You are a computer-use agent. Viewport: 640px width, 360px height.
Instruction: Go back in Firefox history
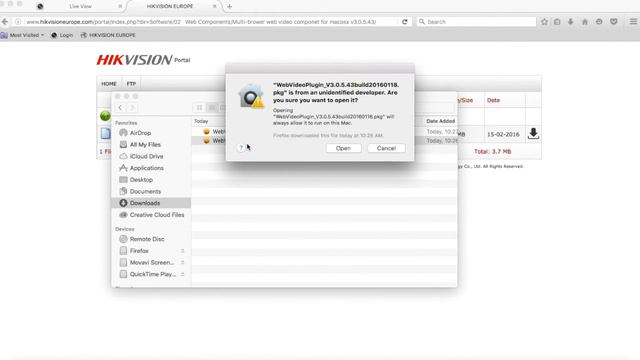[5, 22]
